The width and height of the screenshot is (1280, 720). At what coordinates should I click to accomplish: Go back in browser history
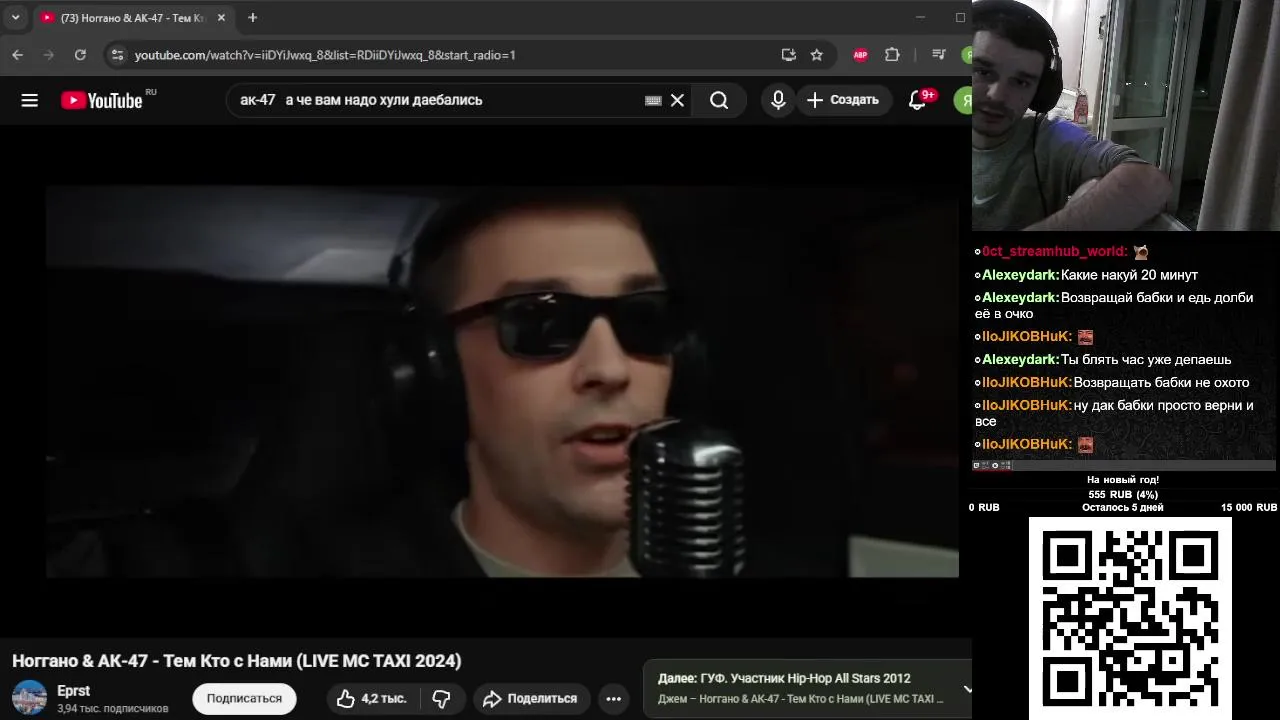(x=18, y=55)
